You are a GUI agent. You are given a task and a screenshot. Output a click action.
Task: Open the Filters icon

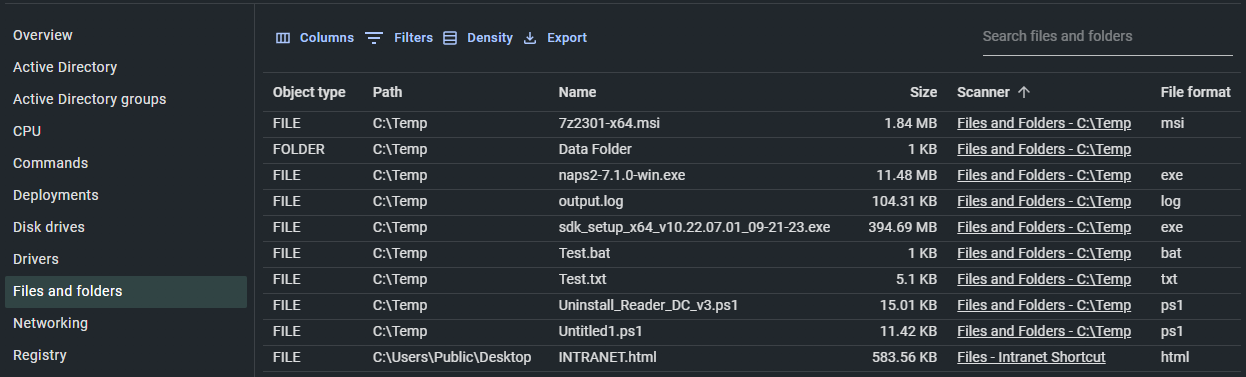click(x=374, y=38)
